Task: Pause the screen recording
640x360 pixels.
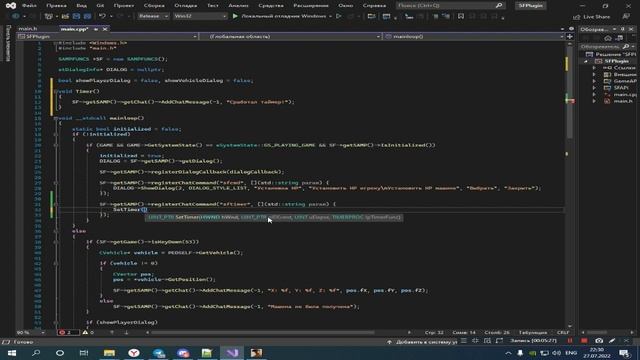Action: point(570,341)
